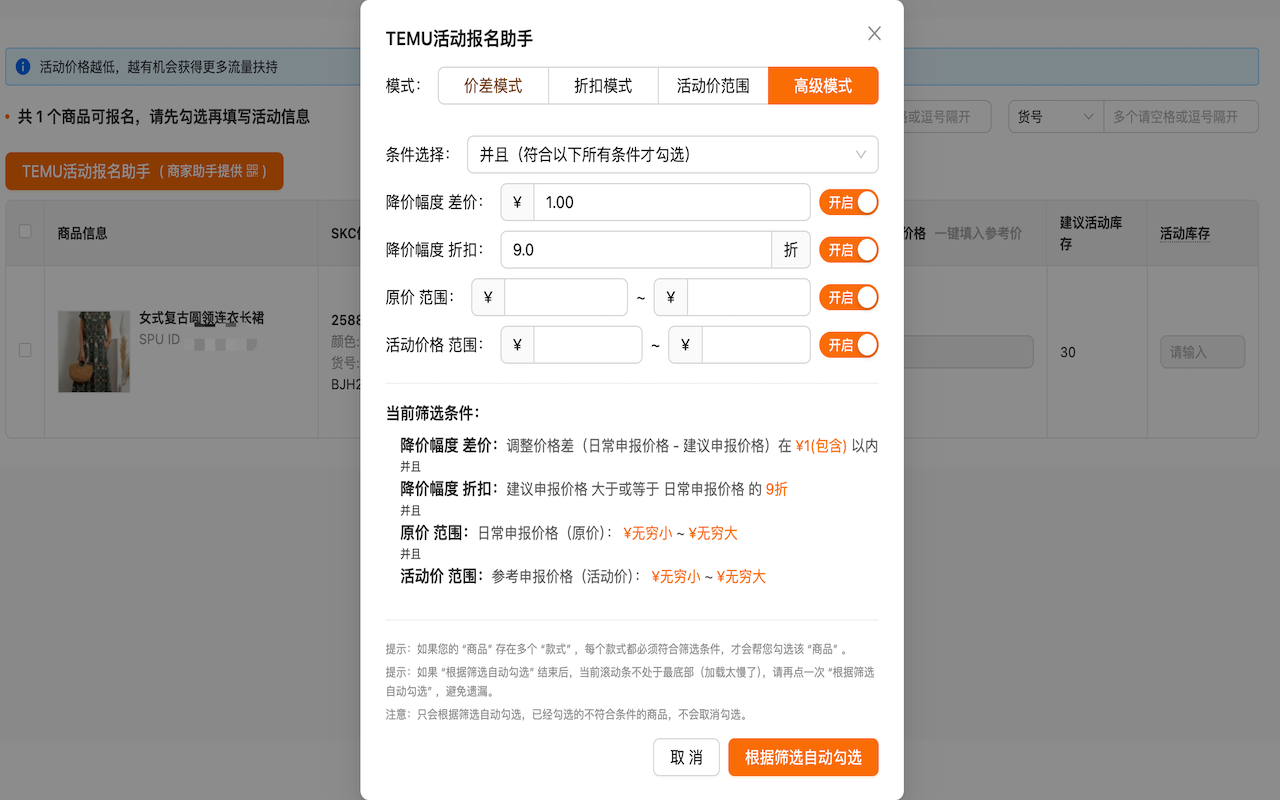Click the QR code icon in the TEMU助手 button
Viewport: 1280px width, 800px height.
(x=254, y=170)
